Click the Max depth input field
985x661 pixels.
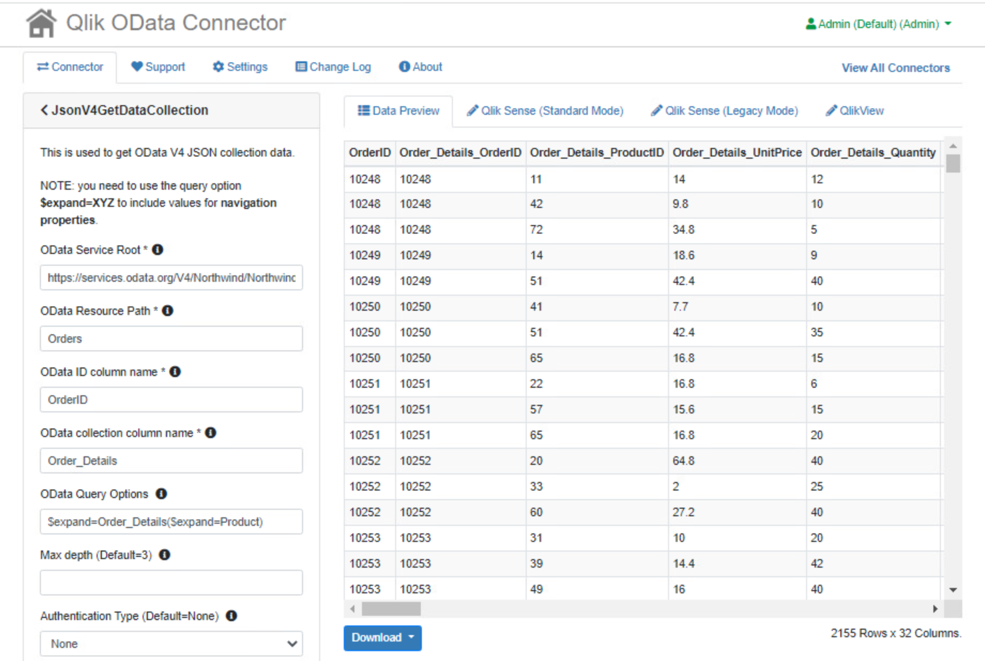pyautogui.click(x=171, y=583)
